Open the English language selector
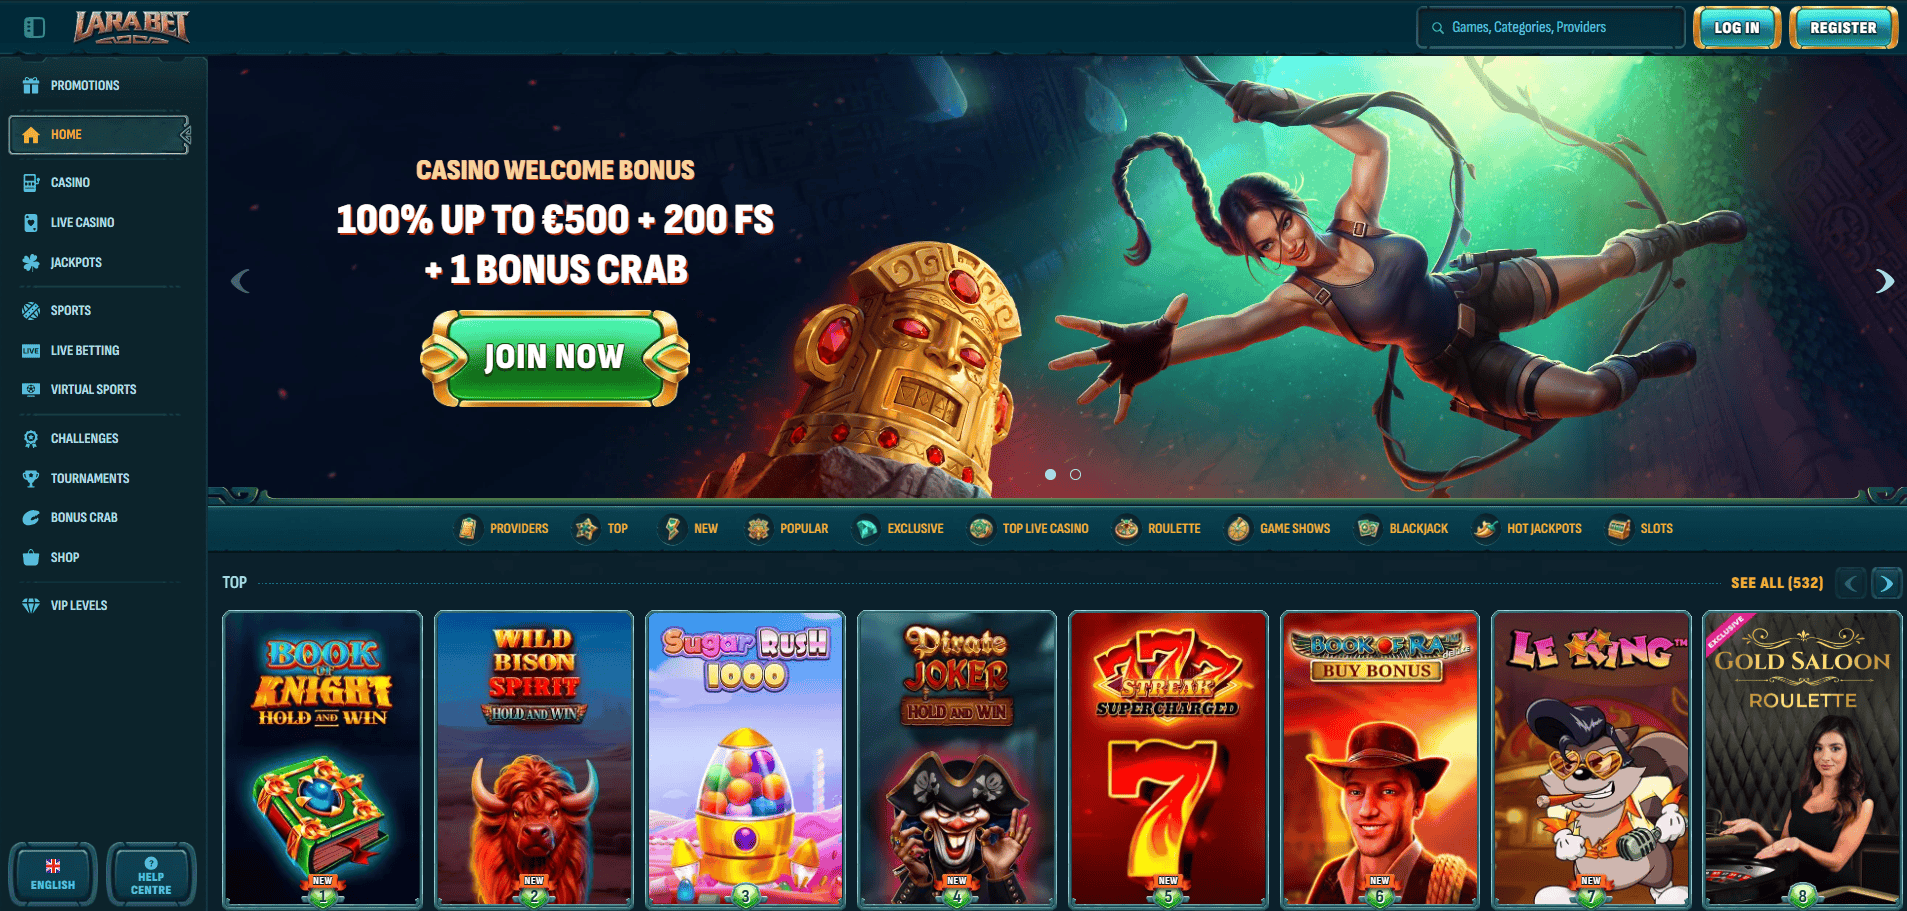 click(53, 874)
